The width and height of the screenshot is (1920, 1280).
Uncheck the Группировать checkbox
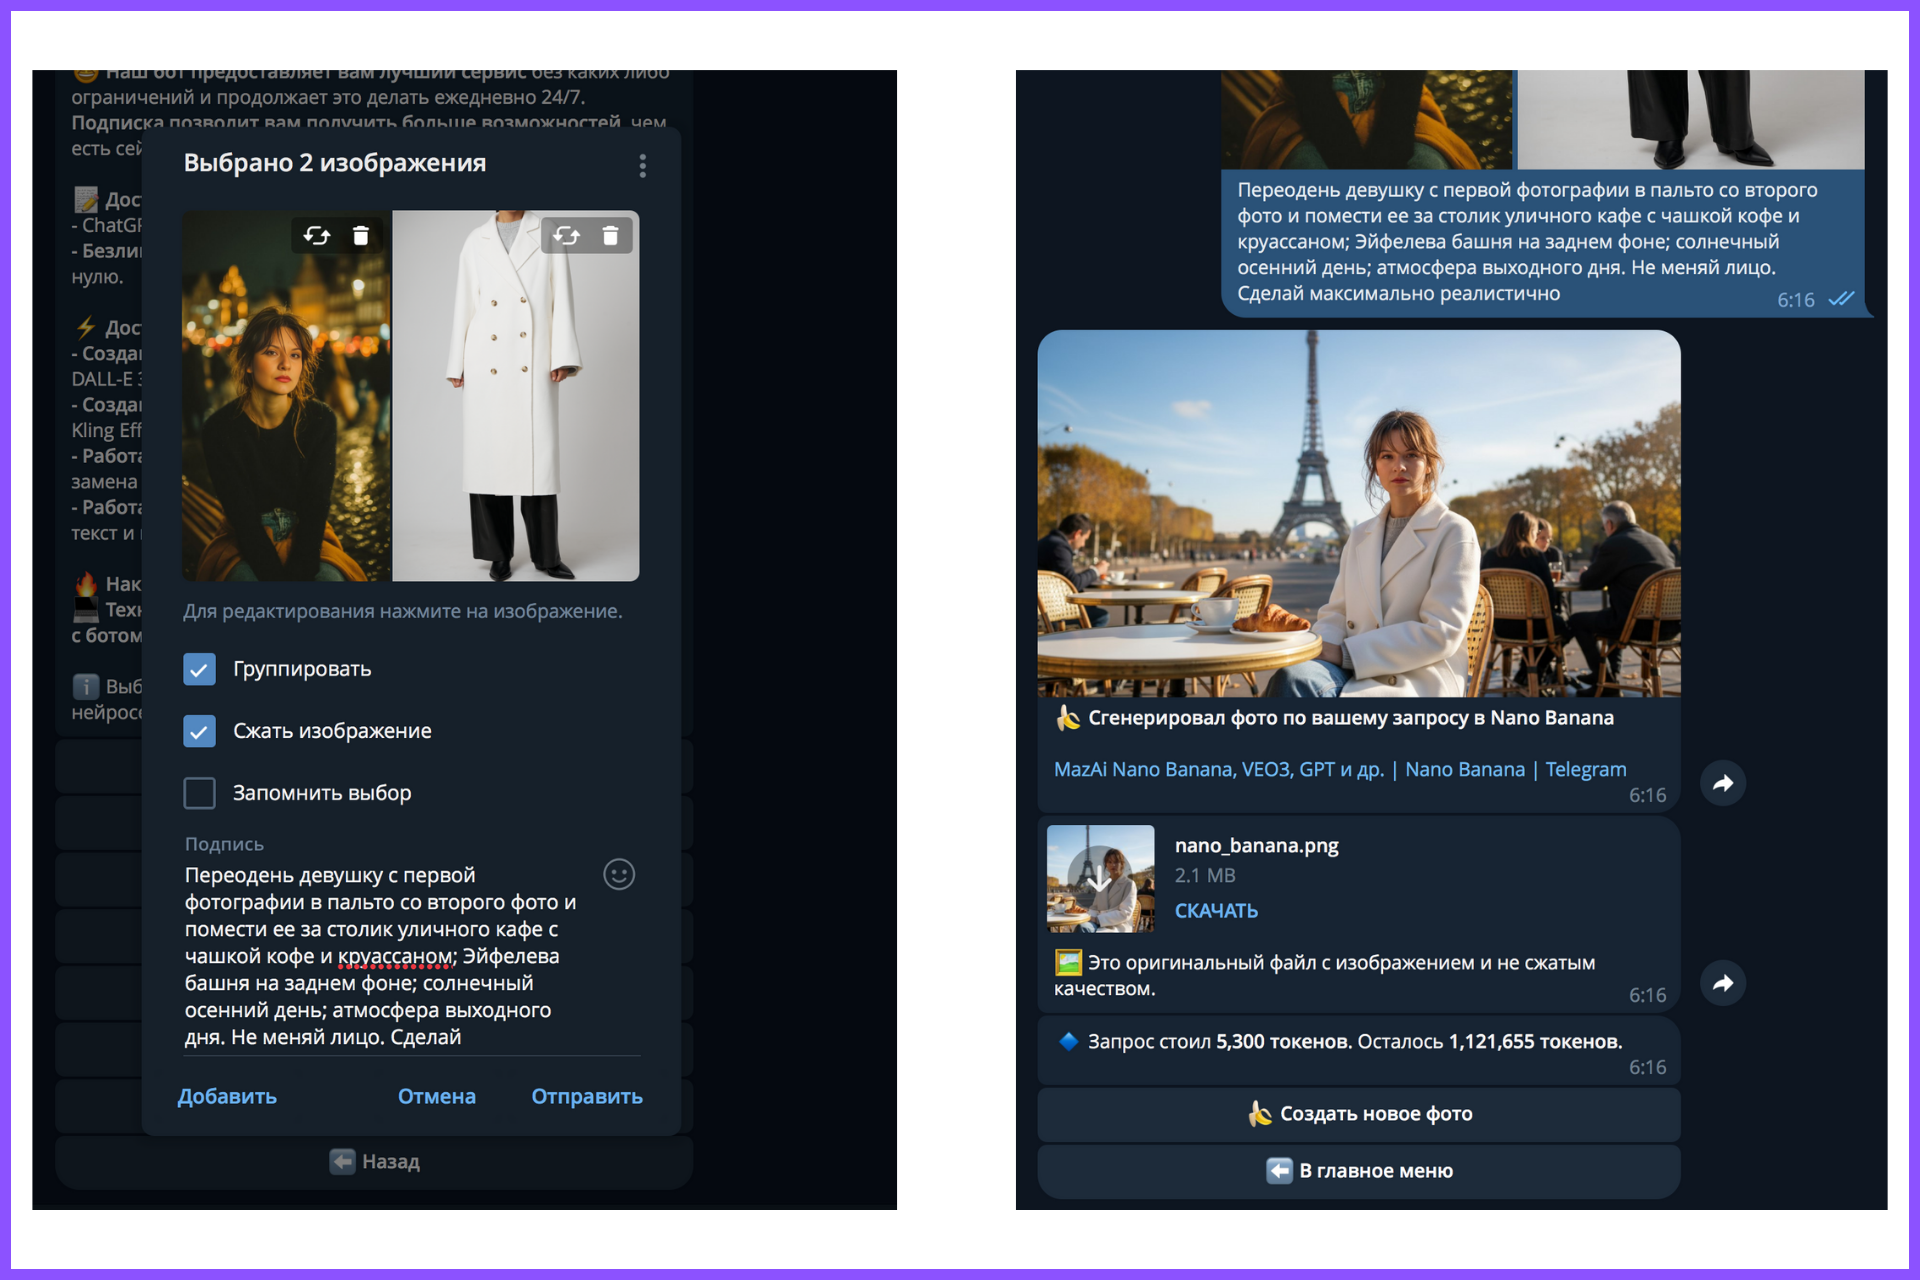(200, 669)
